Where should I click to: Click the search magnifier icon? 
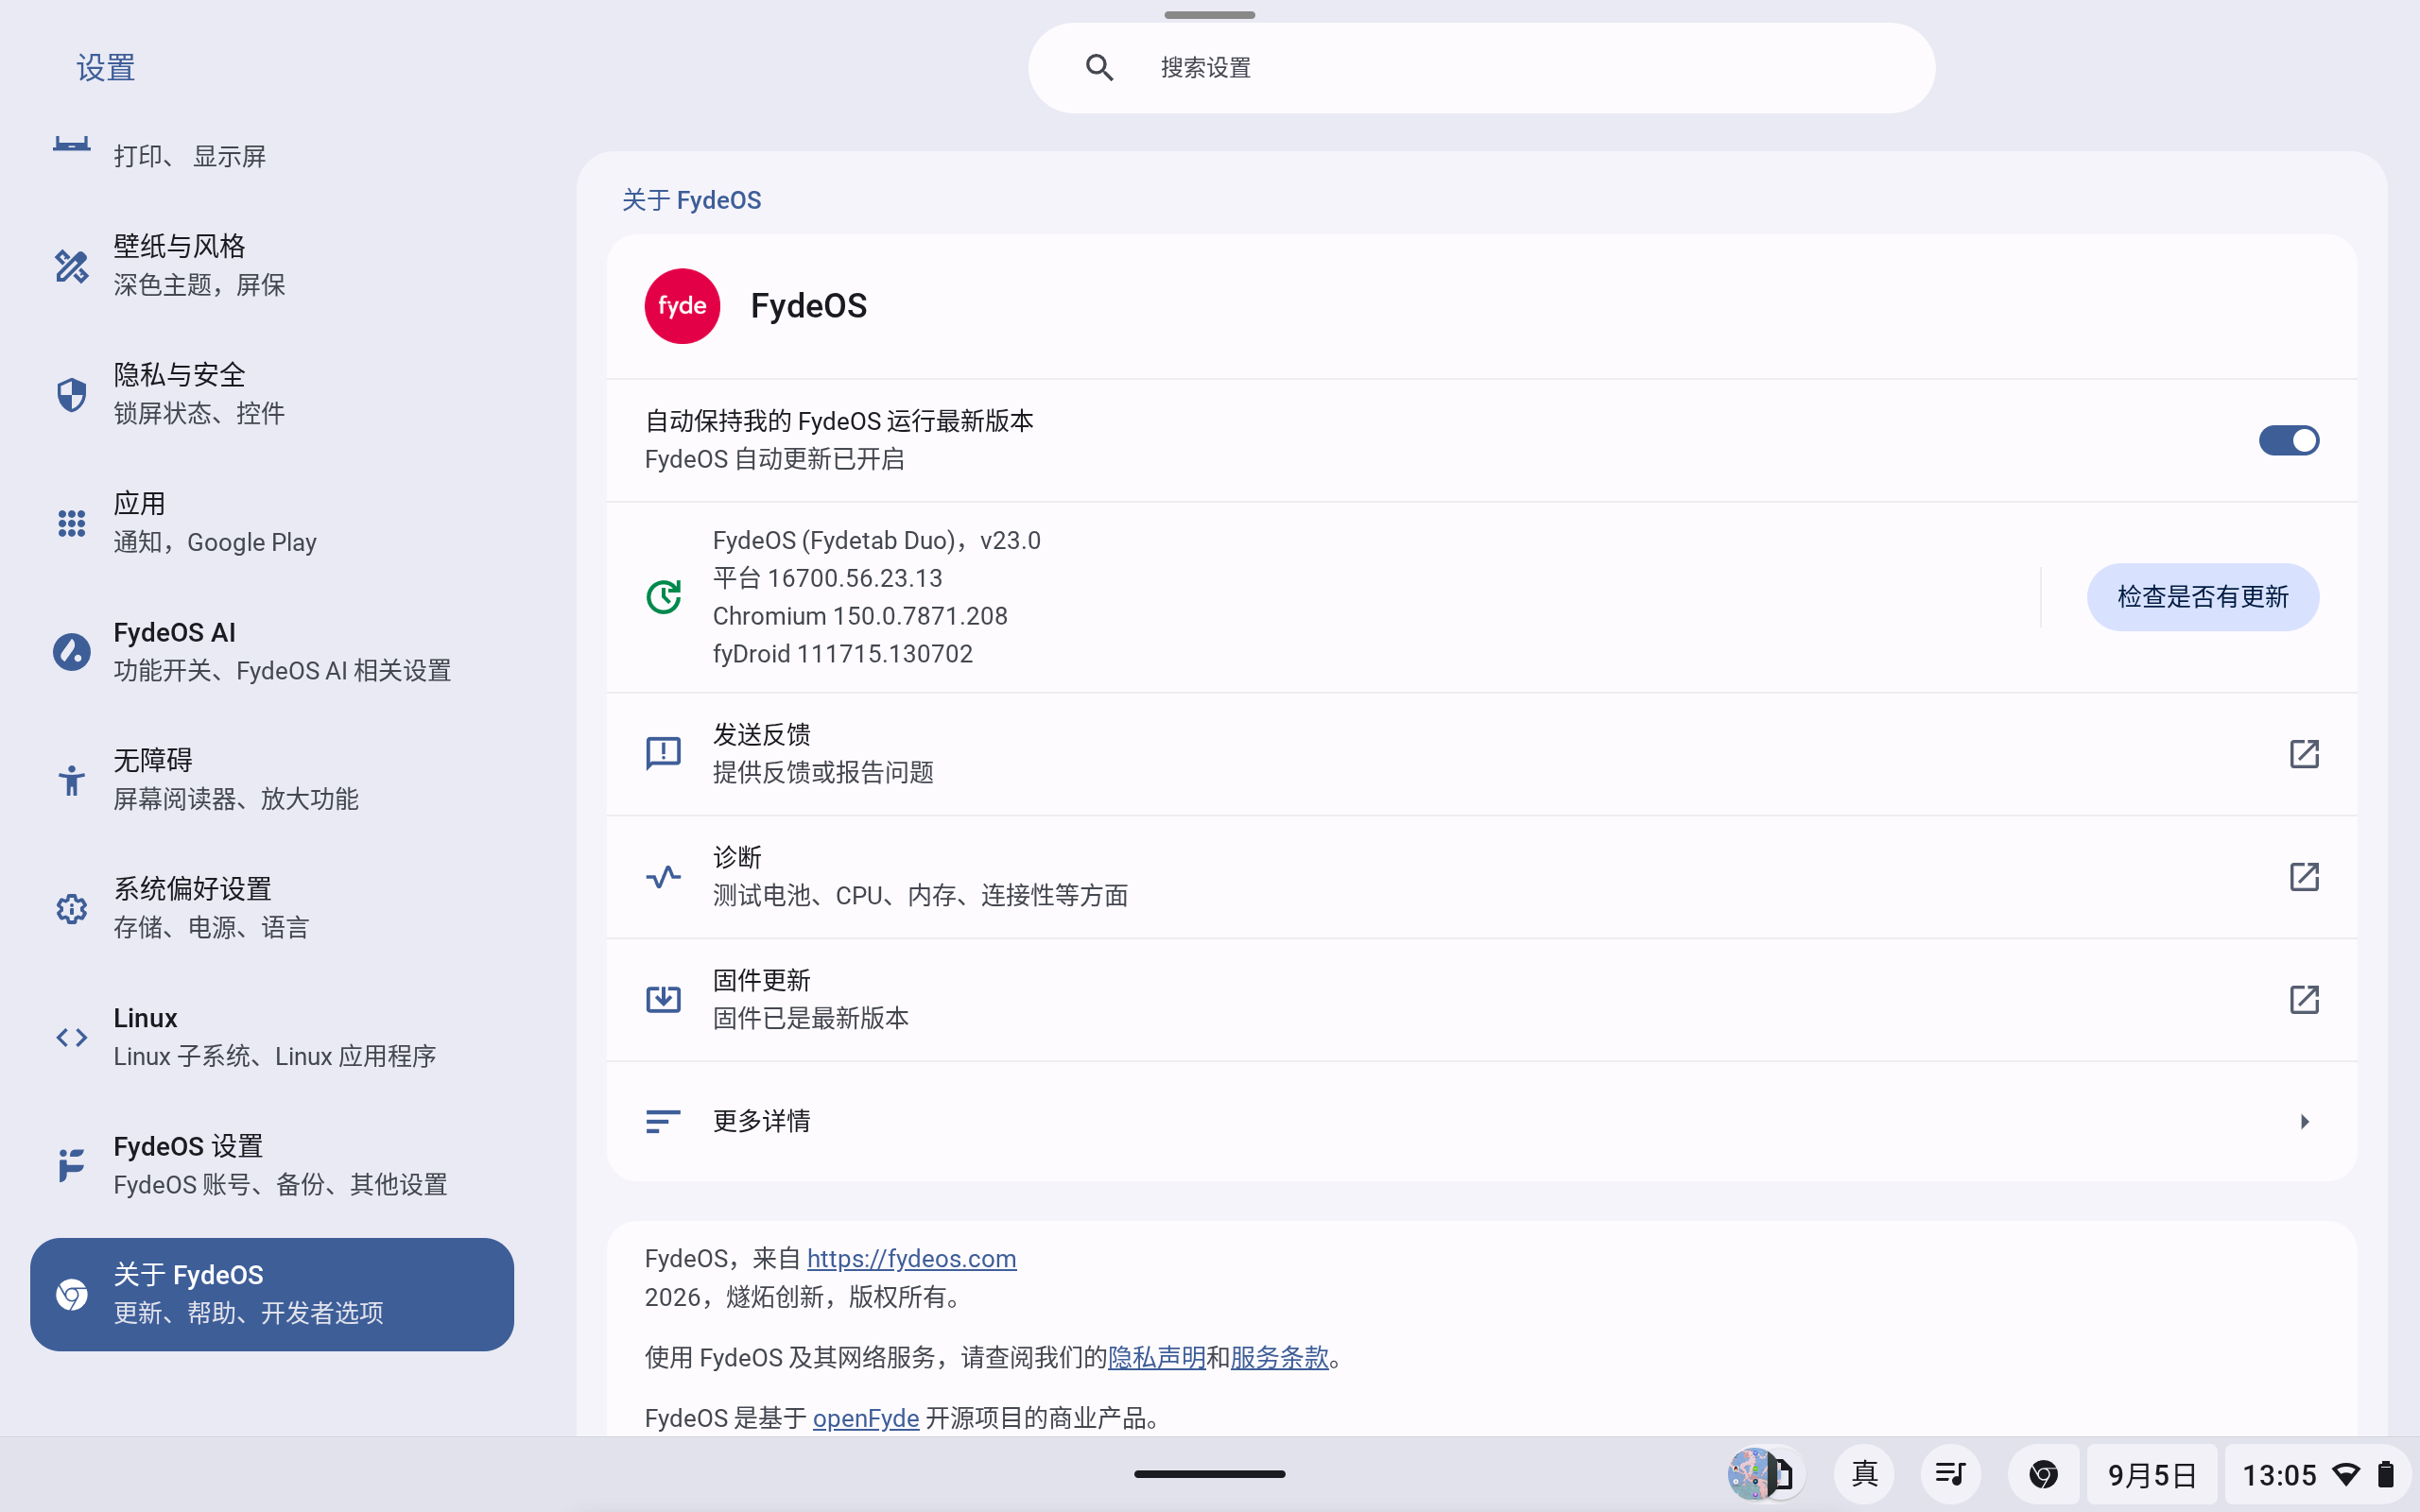point(1099,68)
